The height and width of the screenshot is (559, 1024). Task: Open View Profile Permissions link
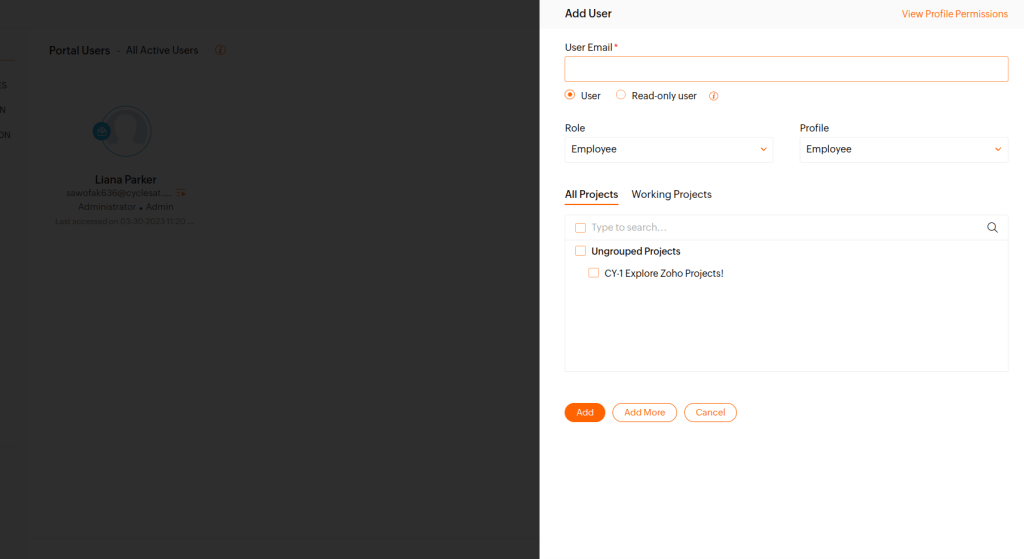954,14
